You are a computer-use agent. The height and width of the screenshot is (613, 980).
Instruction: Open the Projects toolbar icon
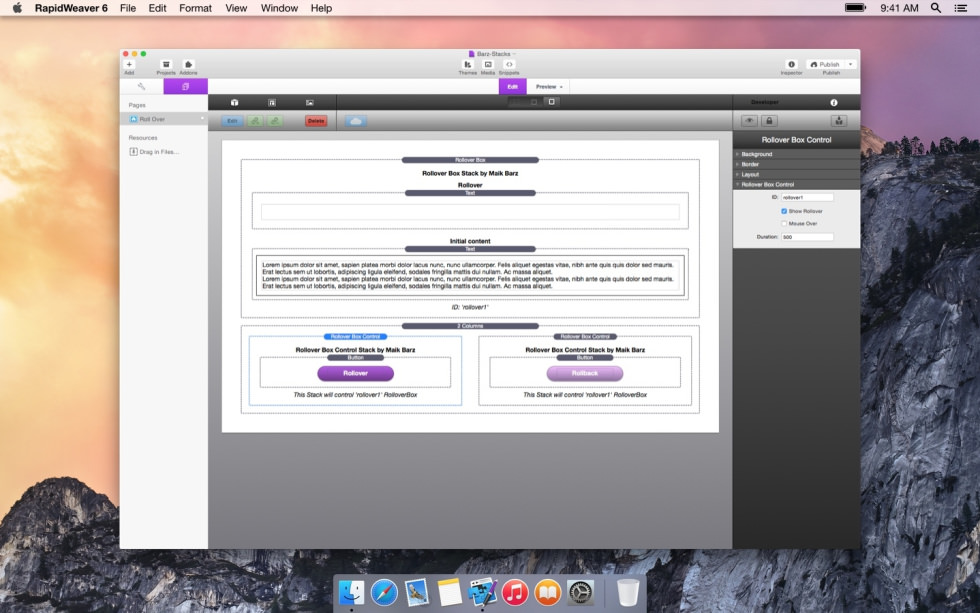pos(166,64)
